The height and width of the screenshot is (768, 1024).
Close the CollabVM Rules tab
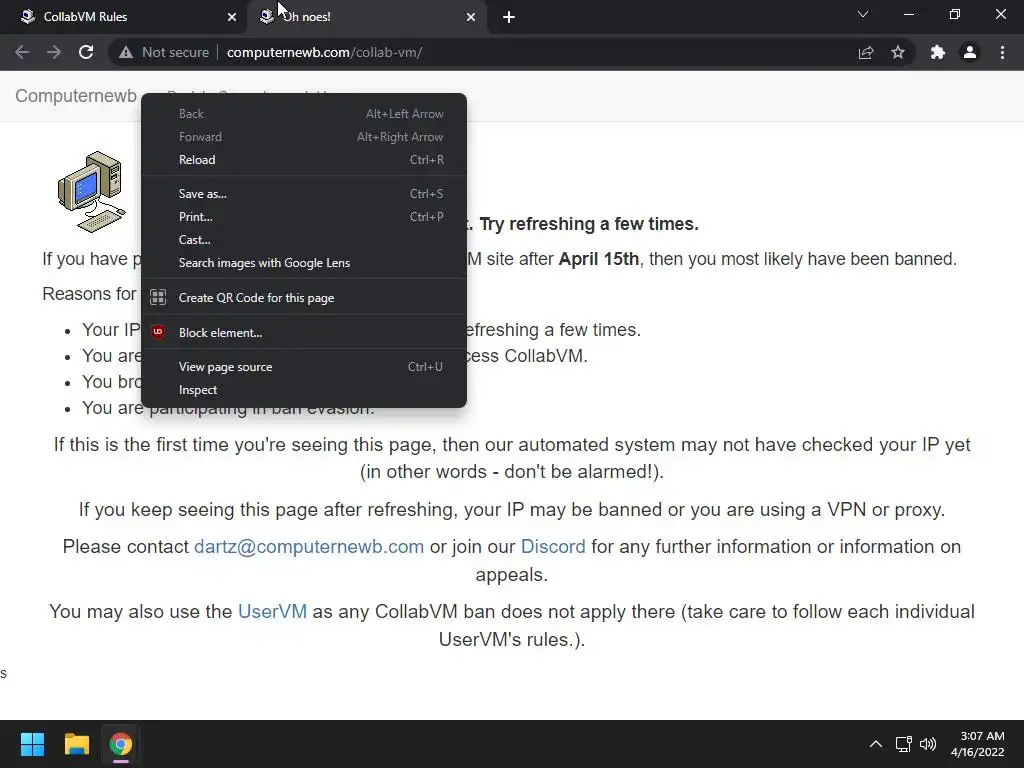232,17
